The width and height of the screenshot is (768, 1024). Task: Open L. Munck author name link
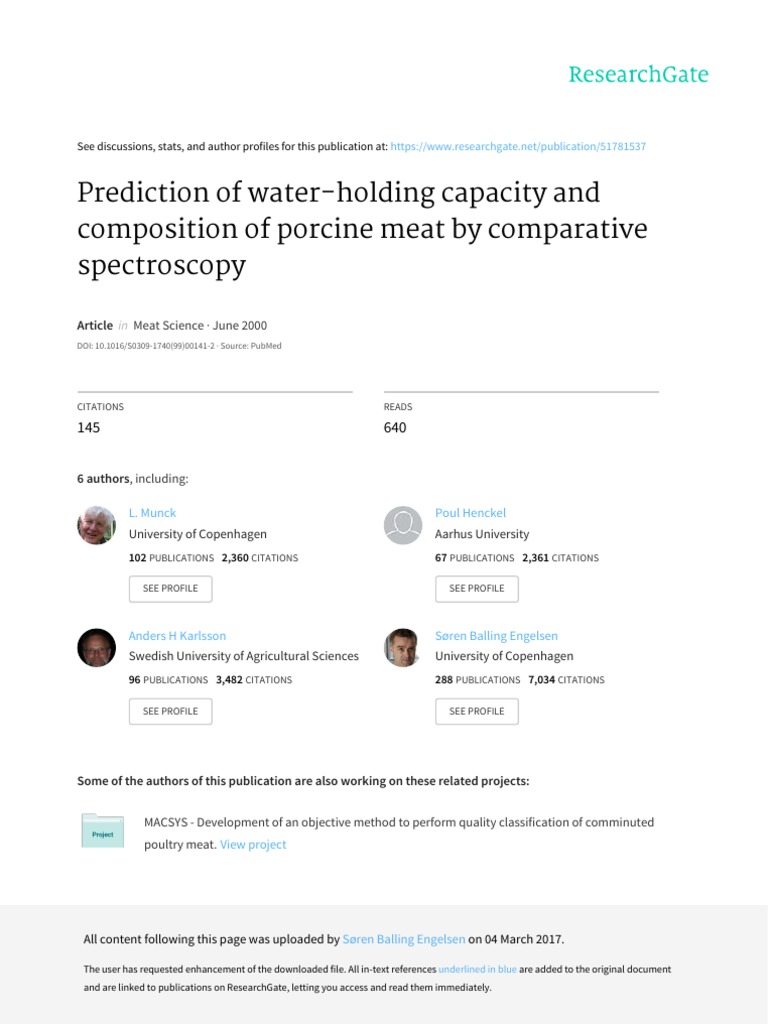(152, 513)
